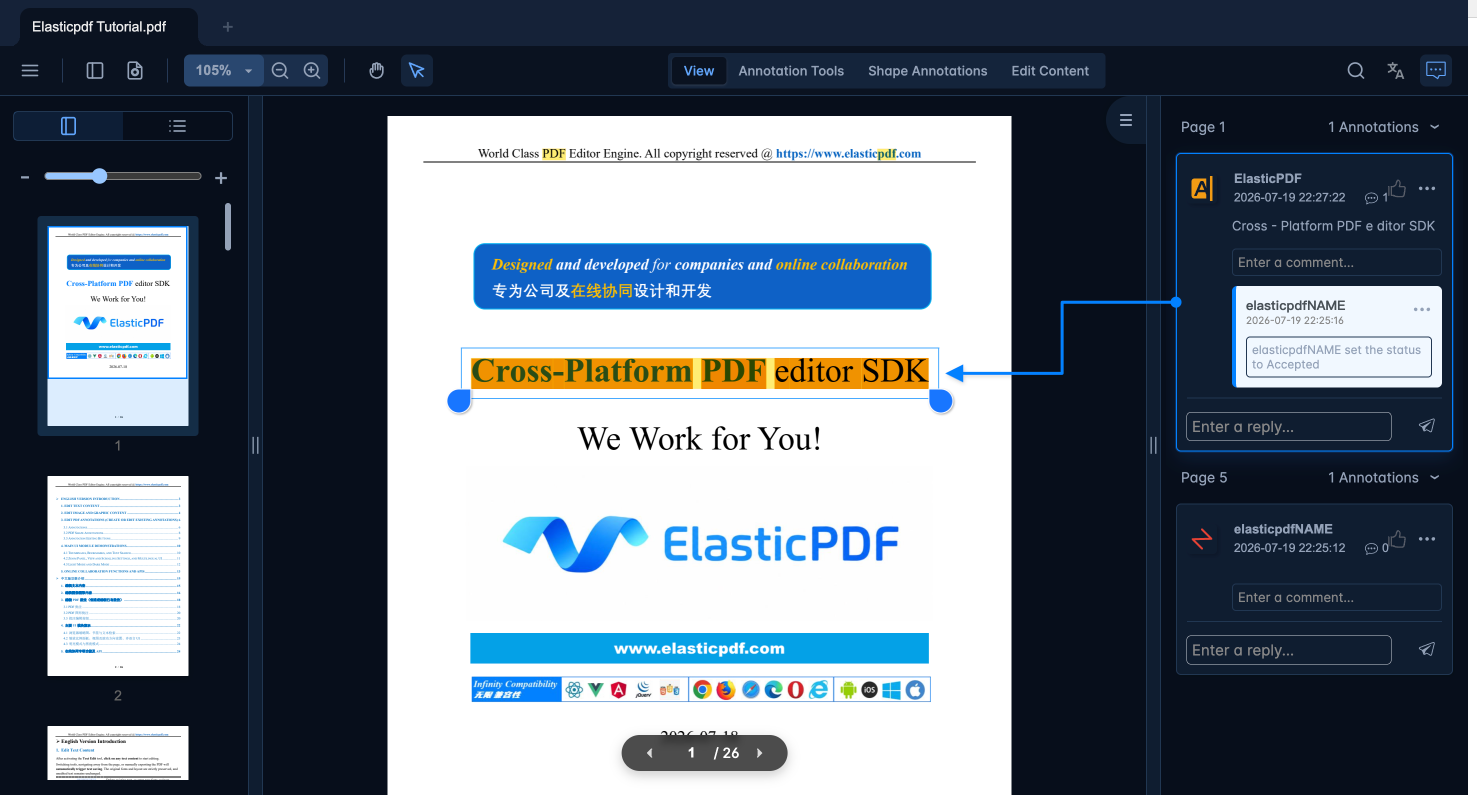Toggle the left sidebar panel icon
1477x795 pixels.
pos(95,71)
